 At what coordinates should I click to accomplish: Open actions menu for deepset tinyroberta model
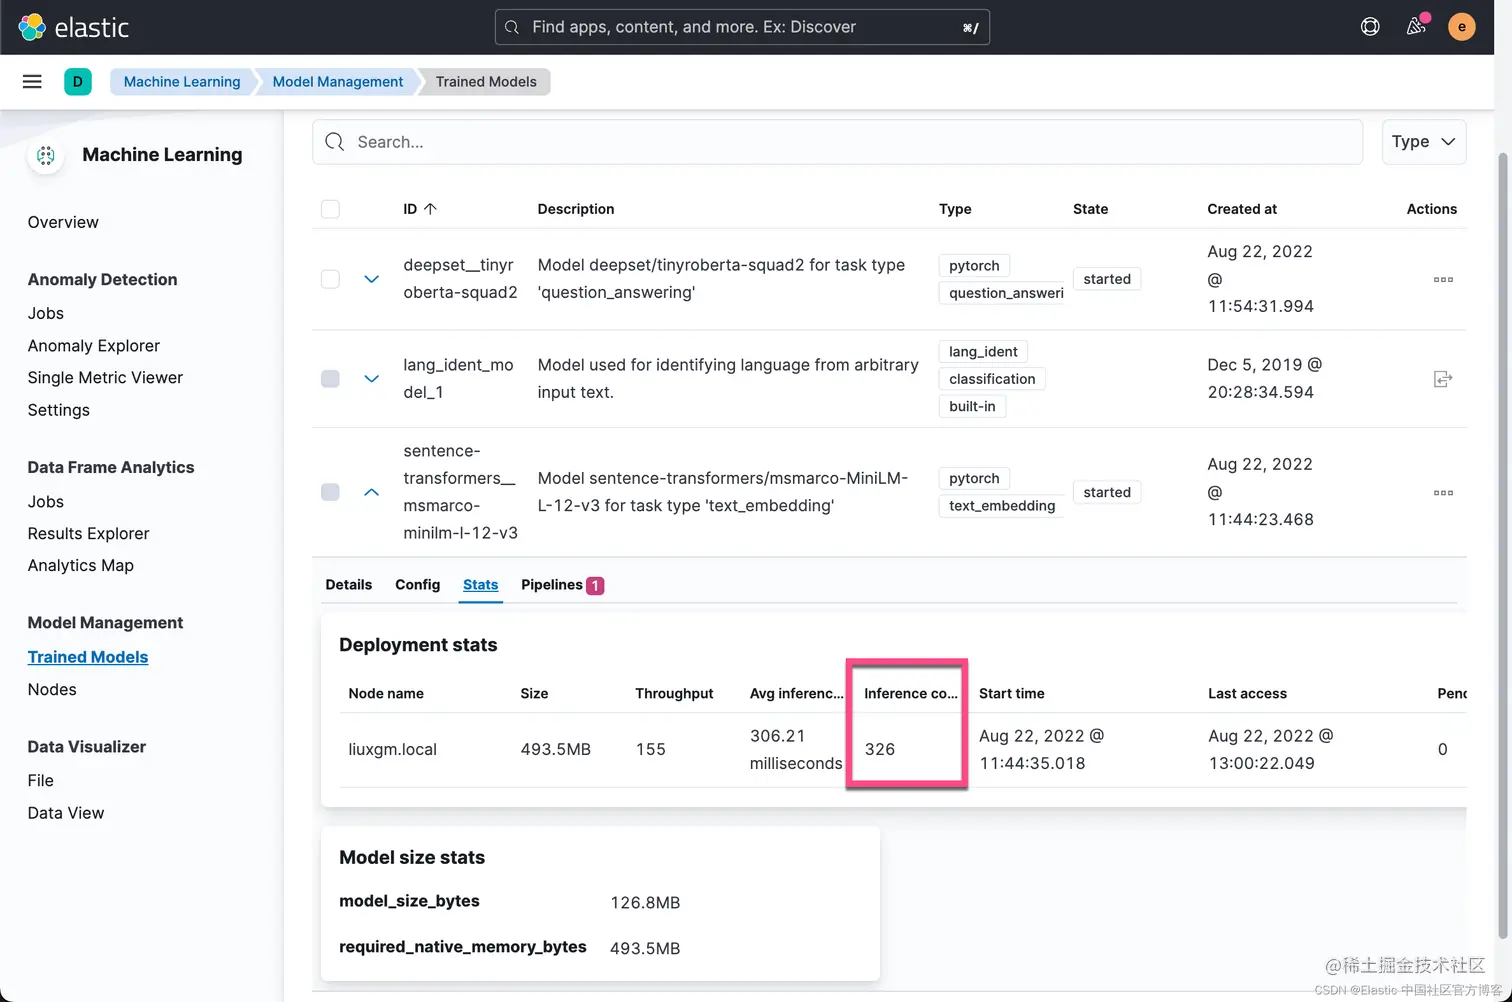[x=1443, y=279]
